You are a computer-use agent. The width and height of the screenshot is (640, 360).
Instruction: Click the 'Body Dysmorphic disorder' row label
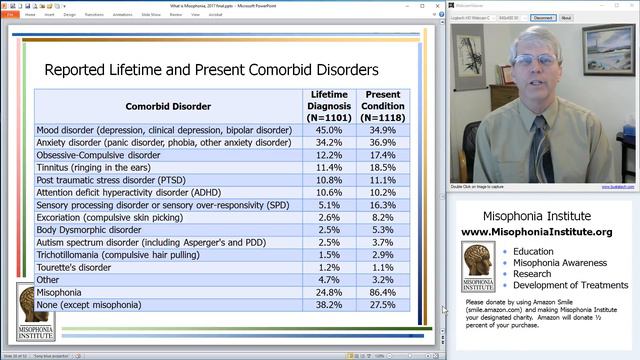coord(89,230)
